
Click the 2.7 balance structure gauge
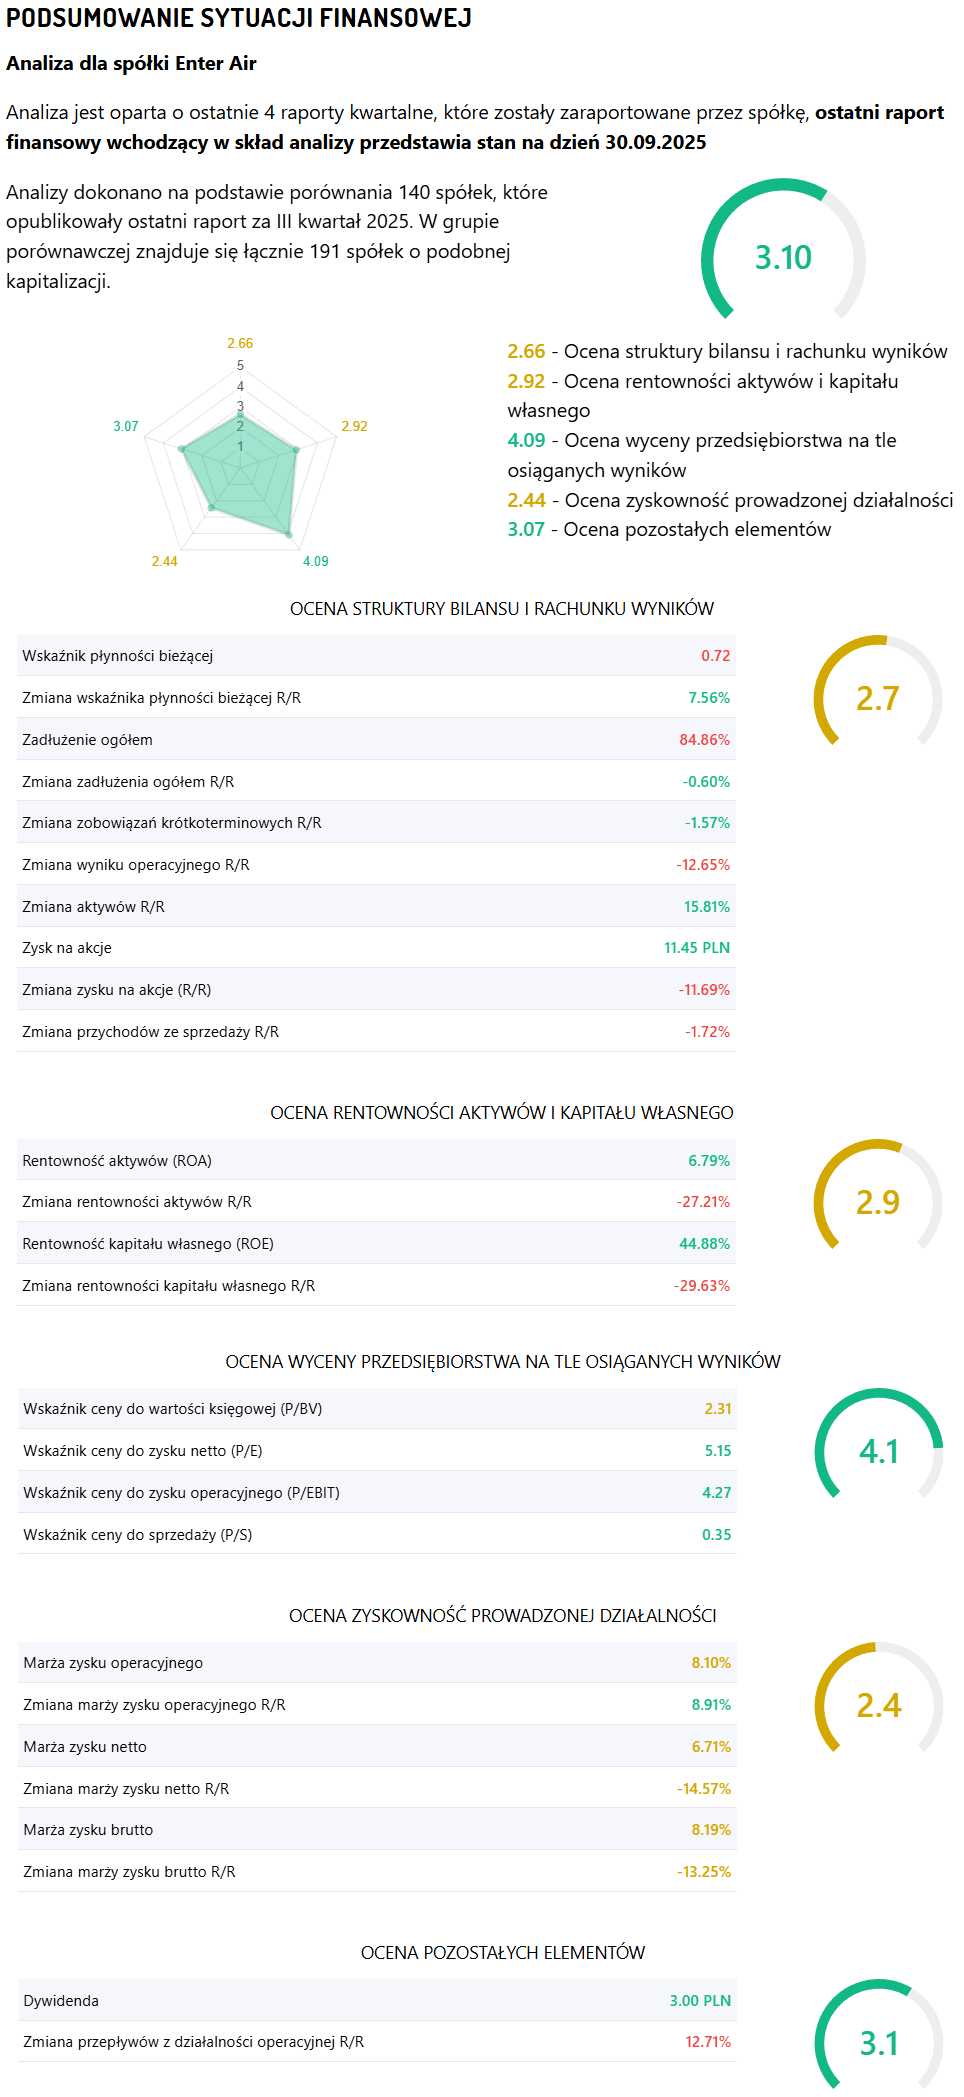[x=877, y=698]
